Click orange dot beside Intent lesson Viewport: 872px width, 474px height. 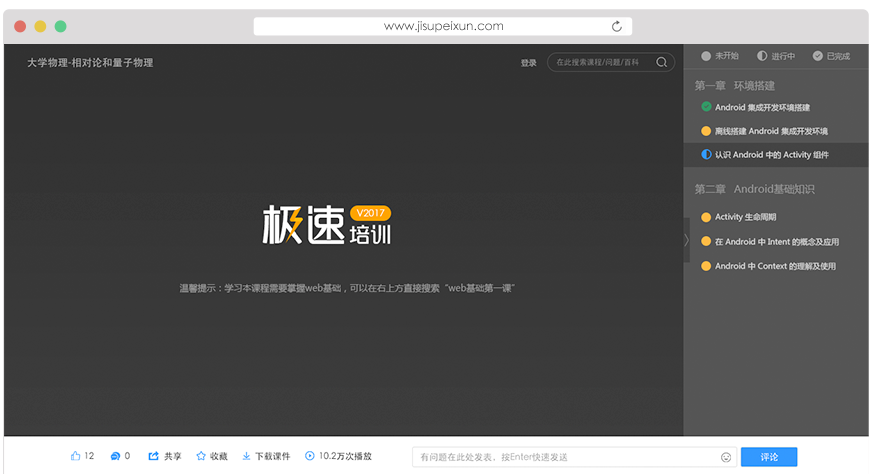(x=706, y=241)
